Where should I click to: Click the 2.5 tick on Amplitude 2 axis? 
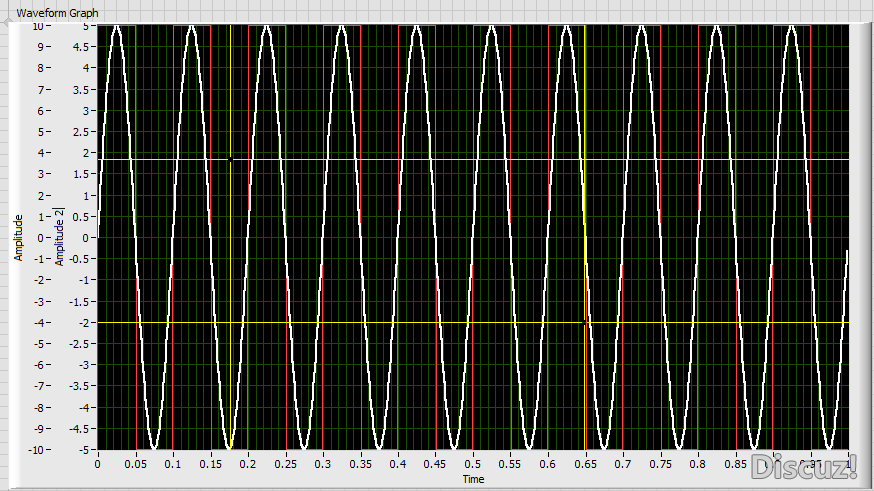(82, 132)
